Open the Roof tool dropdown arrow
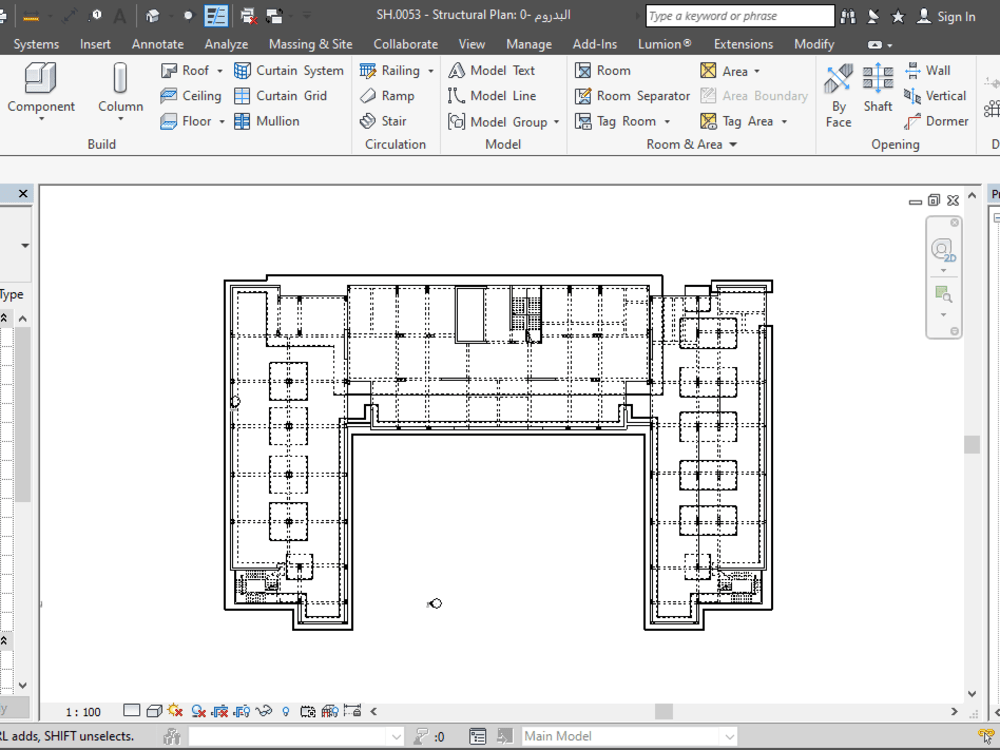This screenshot has width=1000, height=750. [x=219, y=70]
